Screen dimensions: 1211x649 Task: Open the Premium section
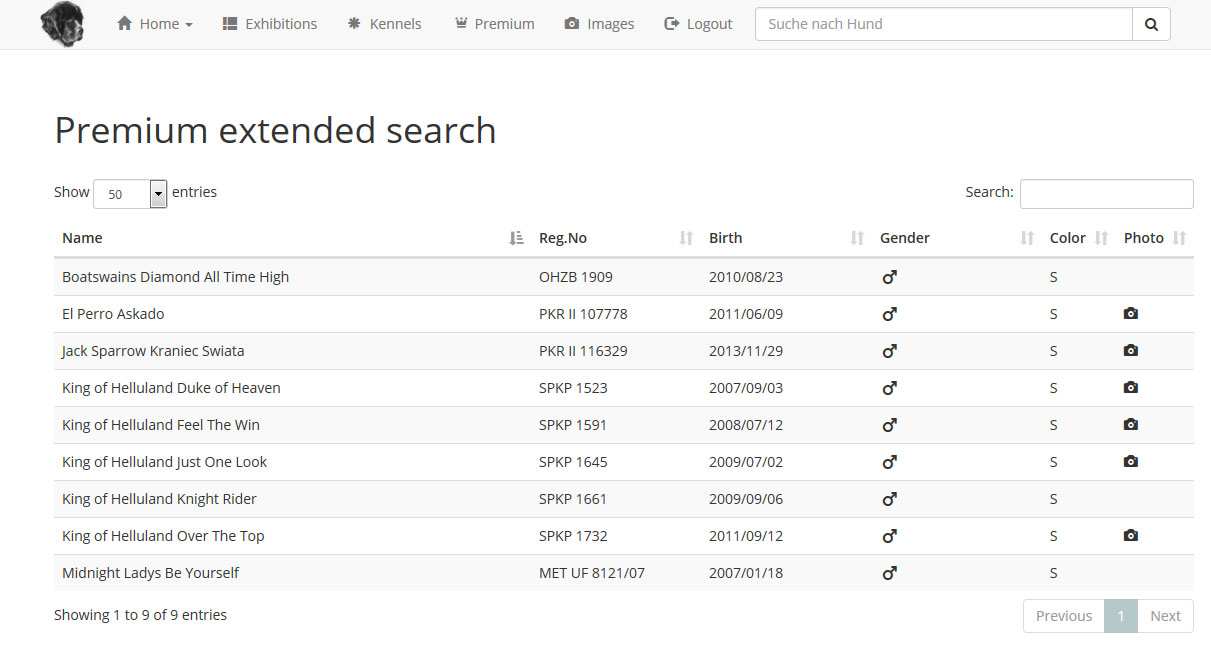click(x=494, y=24)
